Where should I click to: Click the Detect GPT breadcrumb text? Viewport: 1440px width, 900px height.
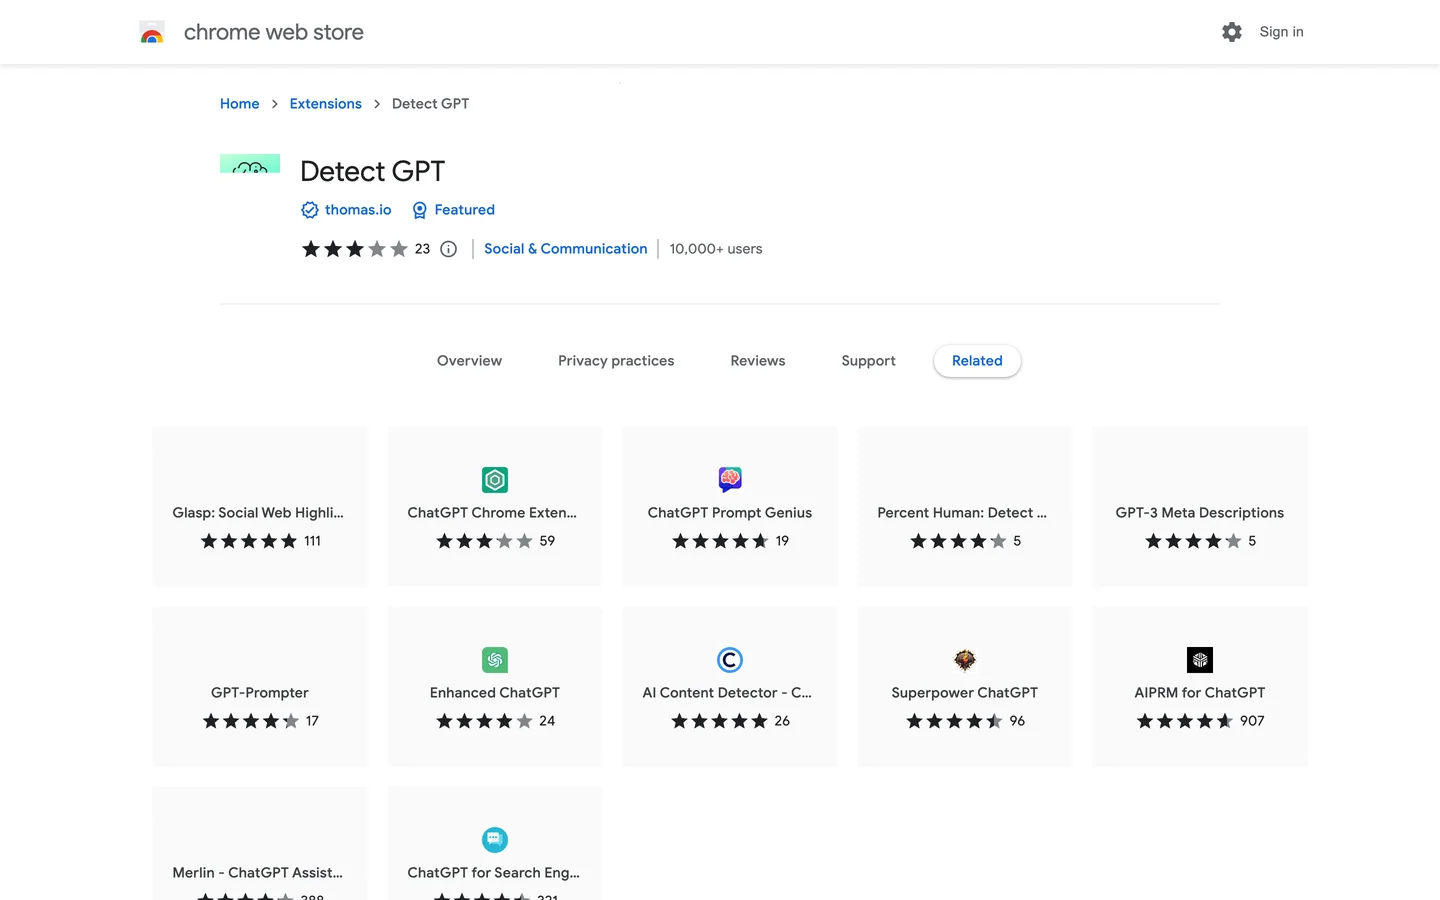point(430,104)
